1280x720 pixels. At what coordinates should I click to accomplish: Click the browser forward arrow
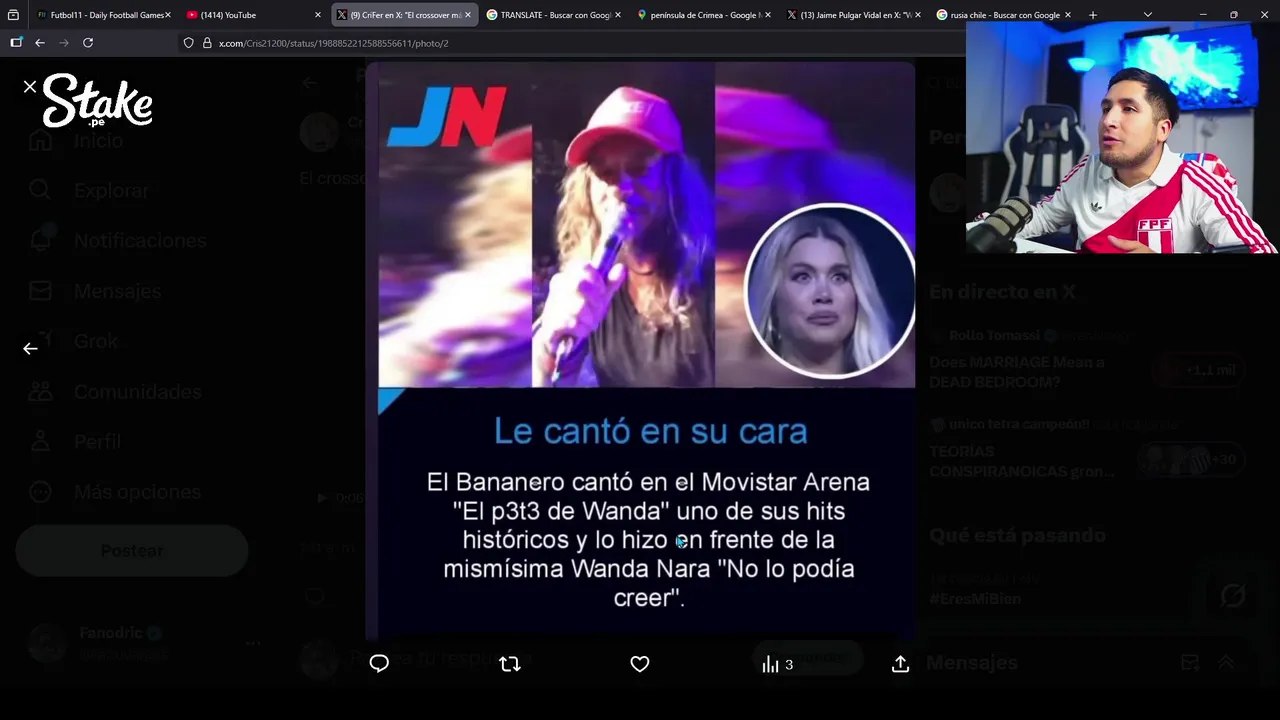coord(64,43)
